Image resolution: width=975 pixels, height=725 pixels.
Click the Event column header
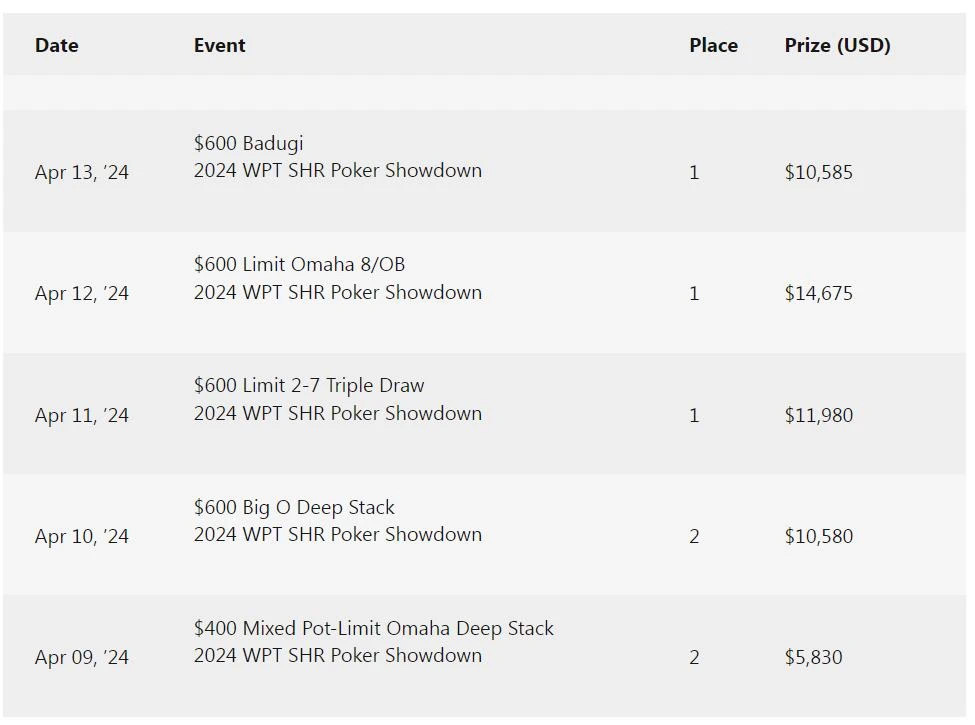pos(219,45)
